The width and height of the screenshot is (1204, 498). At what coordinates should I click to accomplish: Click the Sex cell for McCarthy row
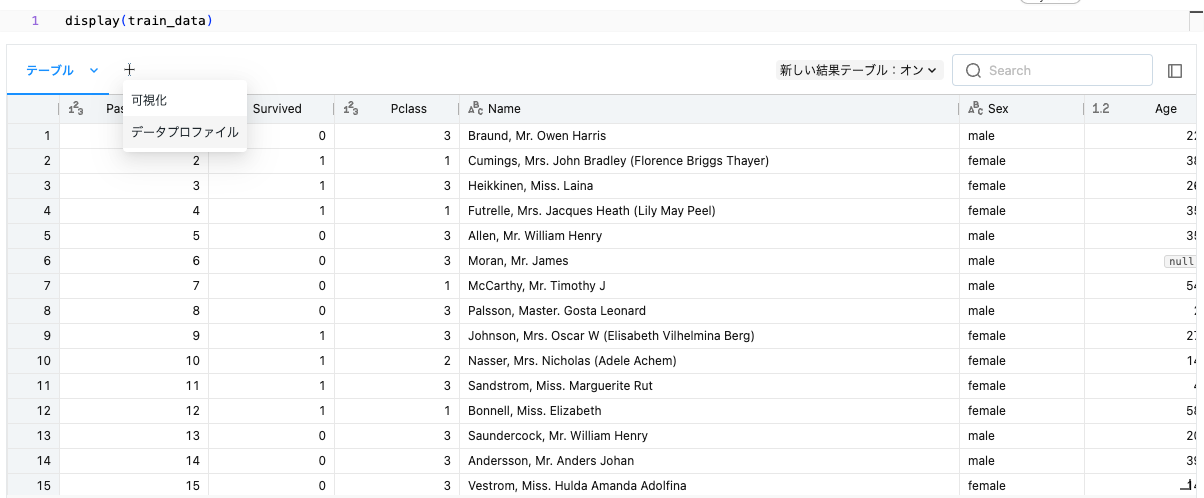[x=1021, y=286]
